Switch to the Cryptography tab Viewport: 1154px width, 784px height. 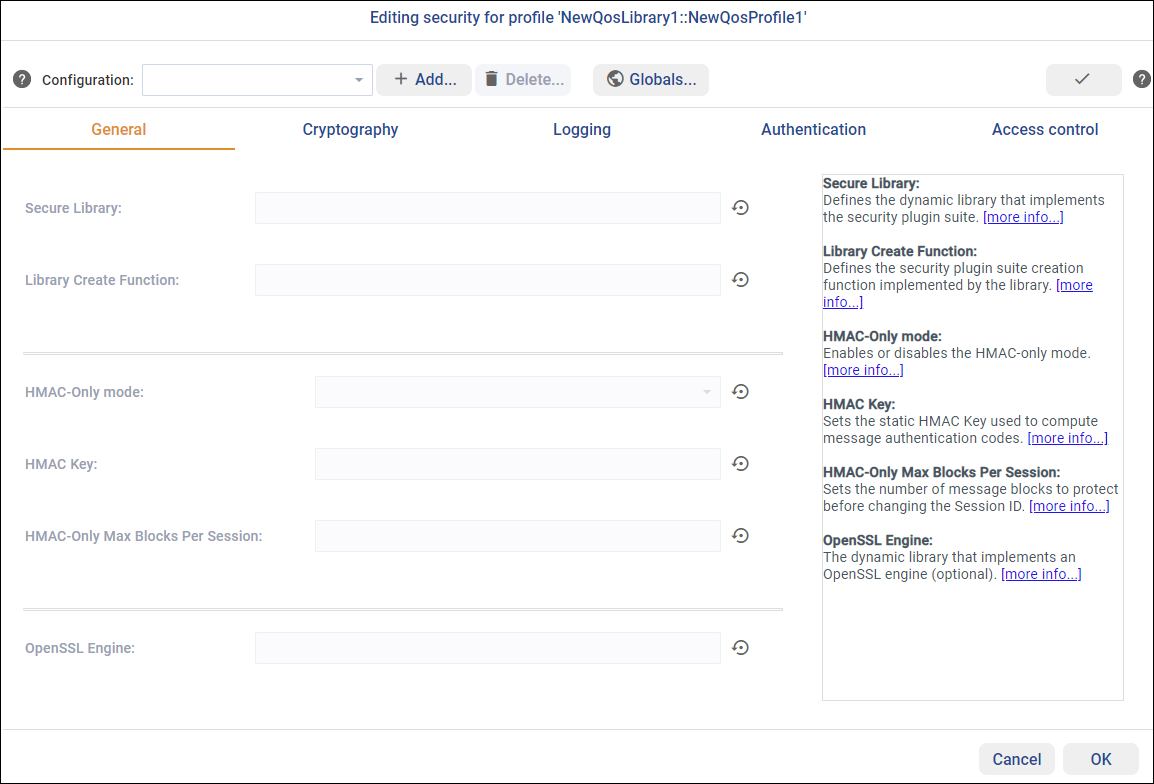click(350, 129)
